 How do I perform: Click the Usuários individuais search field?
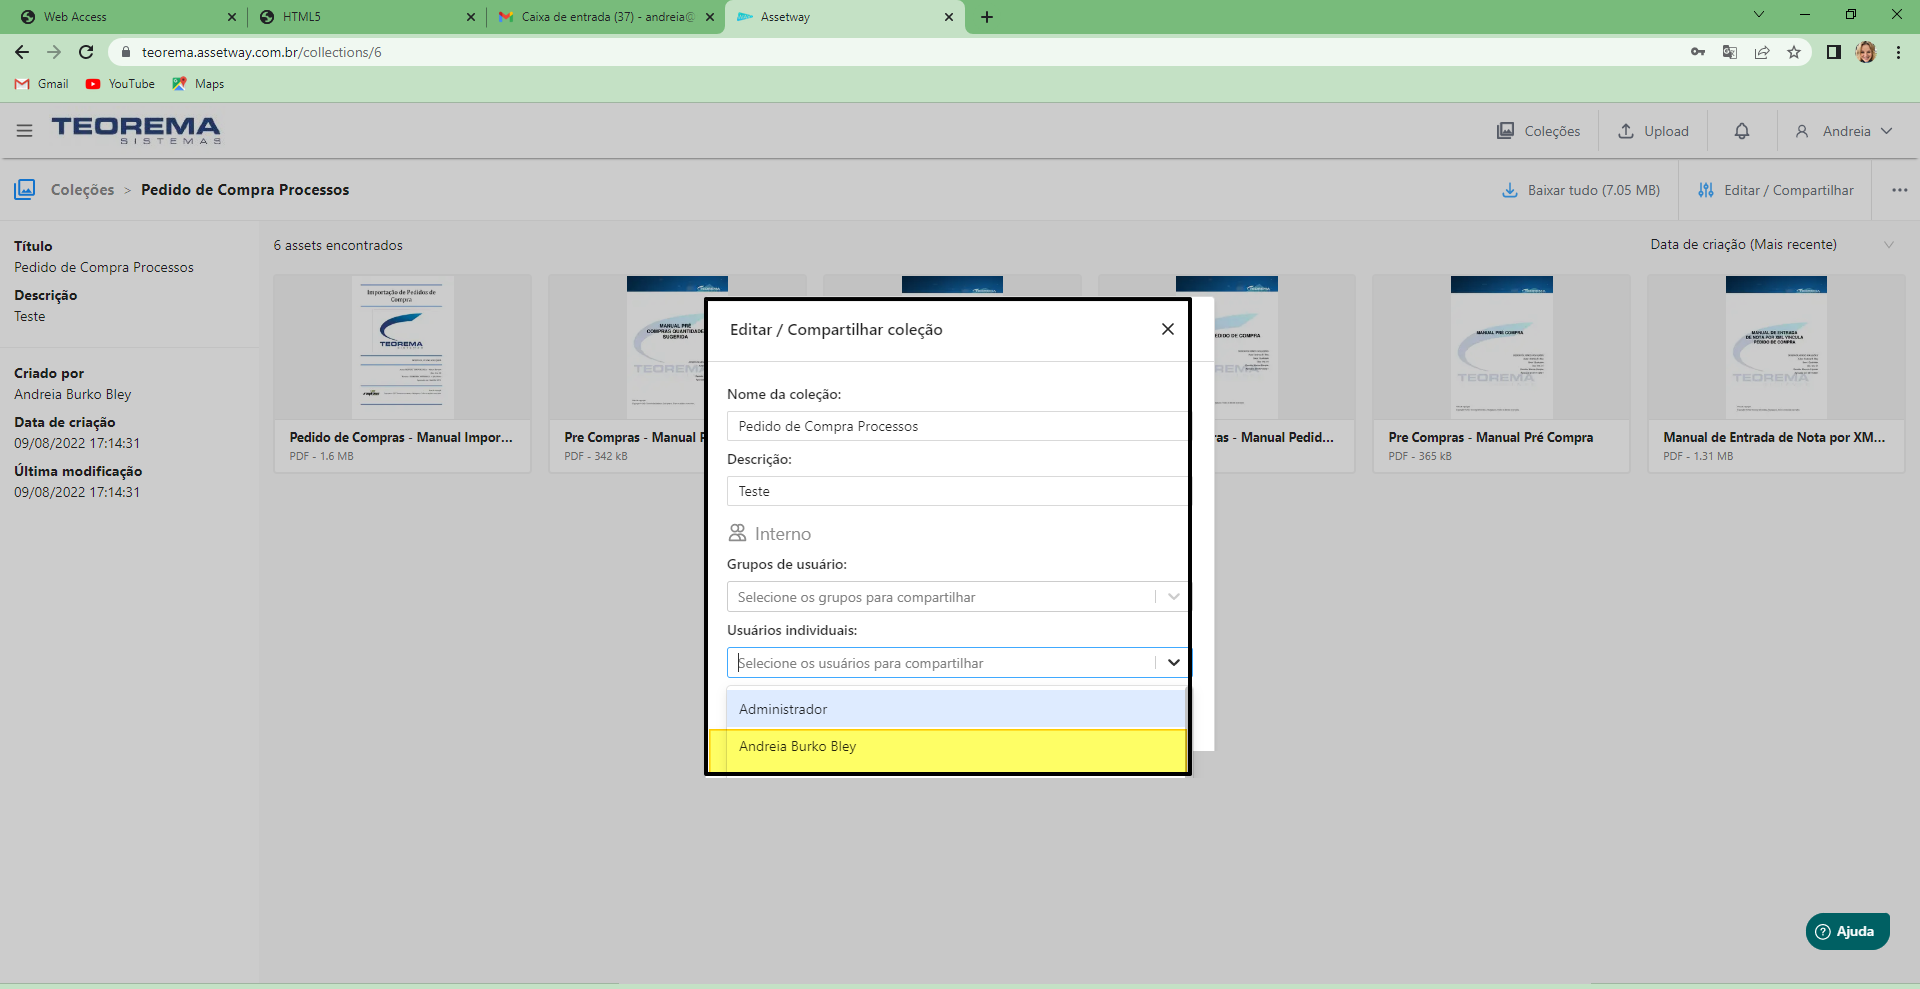coord(940,663)
